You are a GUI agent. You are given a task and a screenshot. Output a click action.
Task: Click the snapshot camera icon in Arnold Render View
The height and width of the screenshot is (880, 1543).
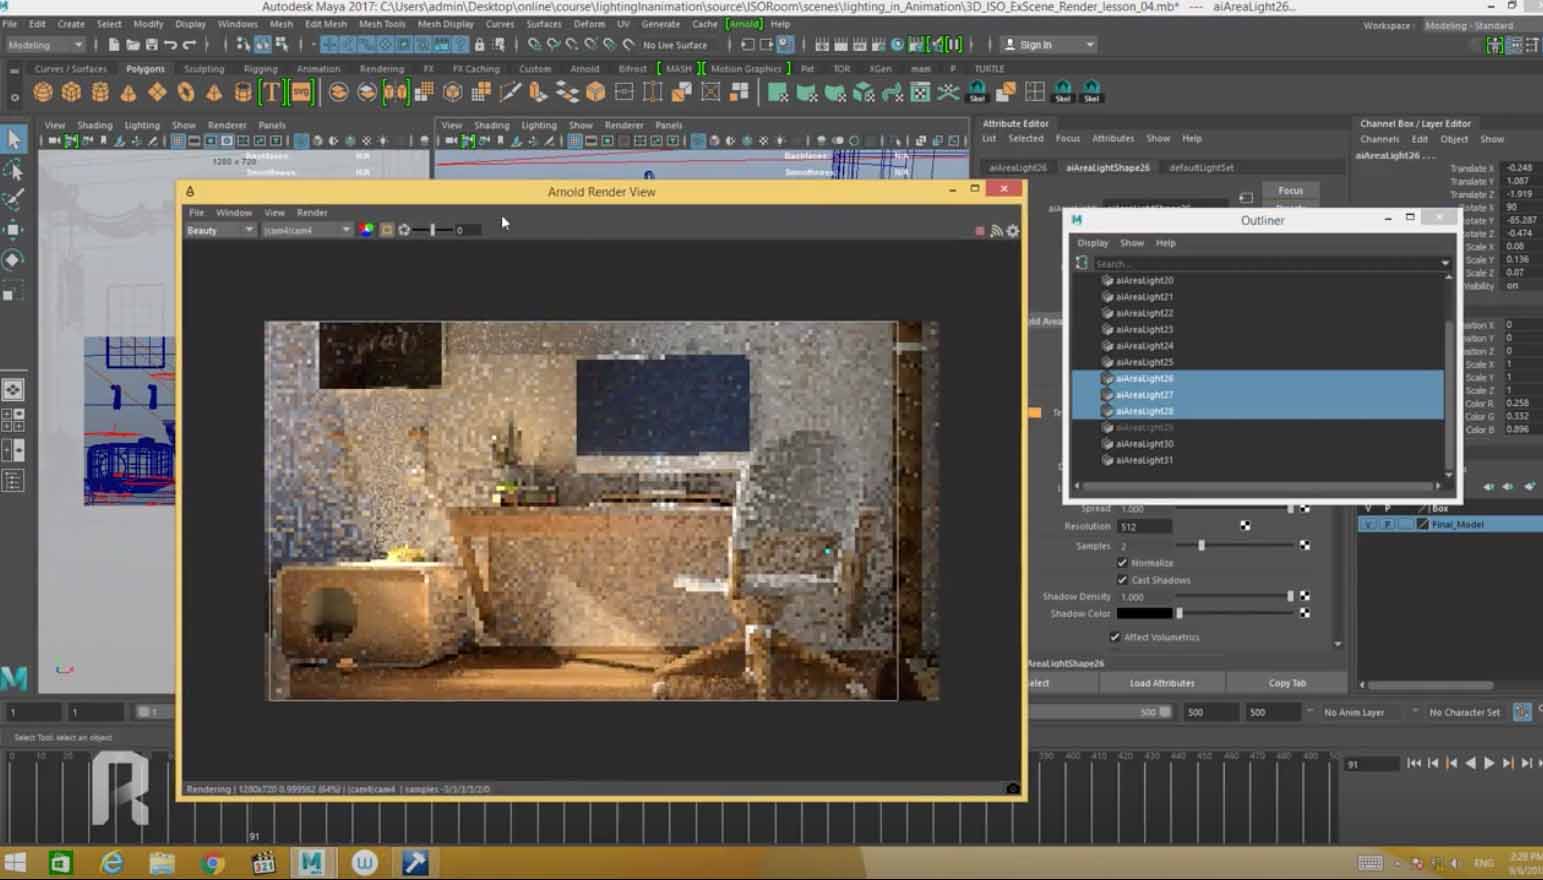click(1012, 789)
